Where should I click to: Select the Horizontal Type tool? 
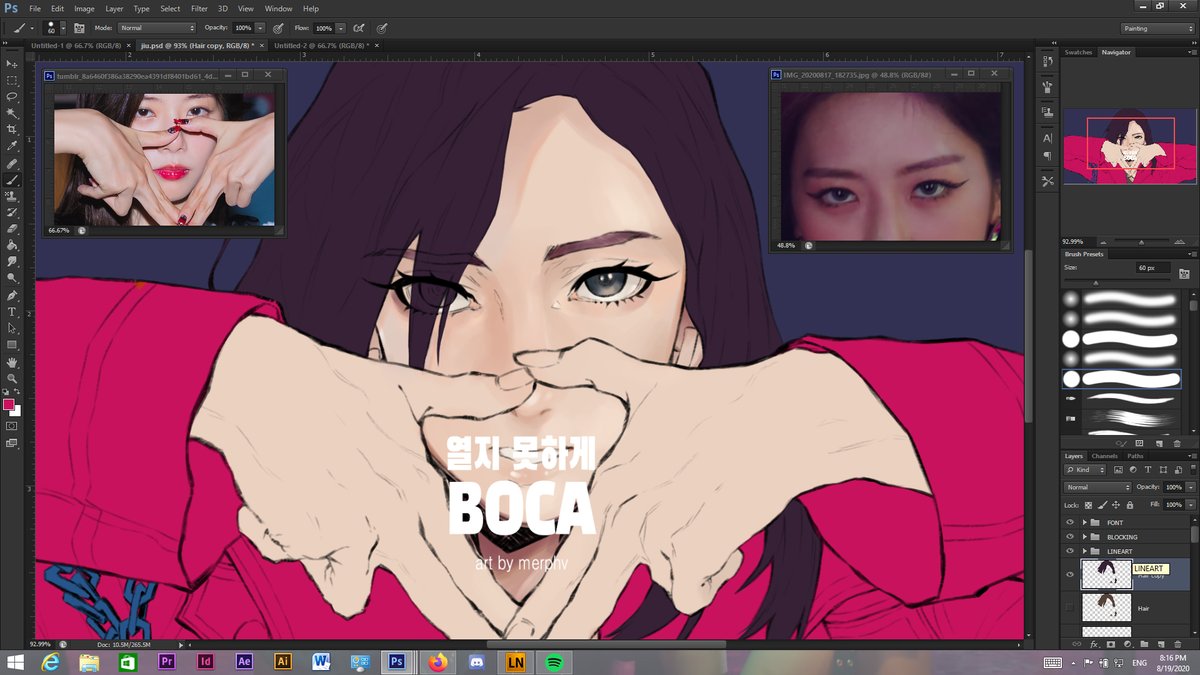coord(12,312)
